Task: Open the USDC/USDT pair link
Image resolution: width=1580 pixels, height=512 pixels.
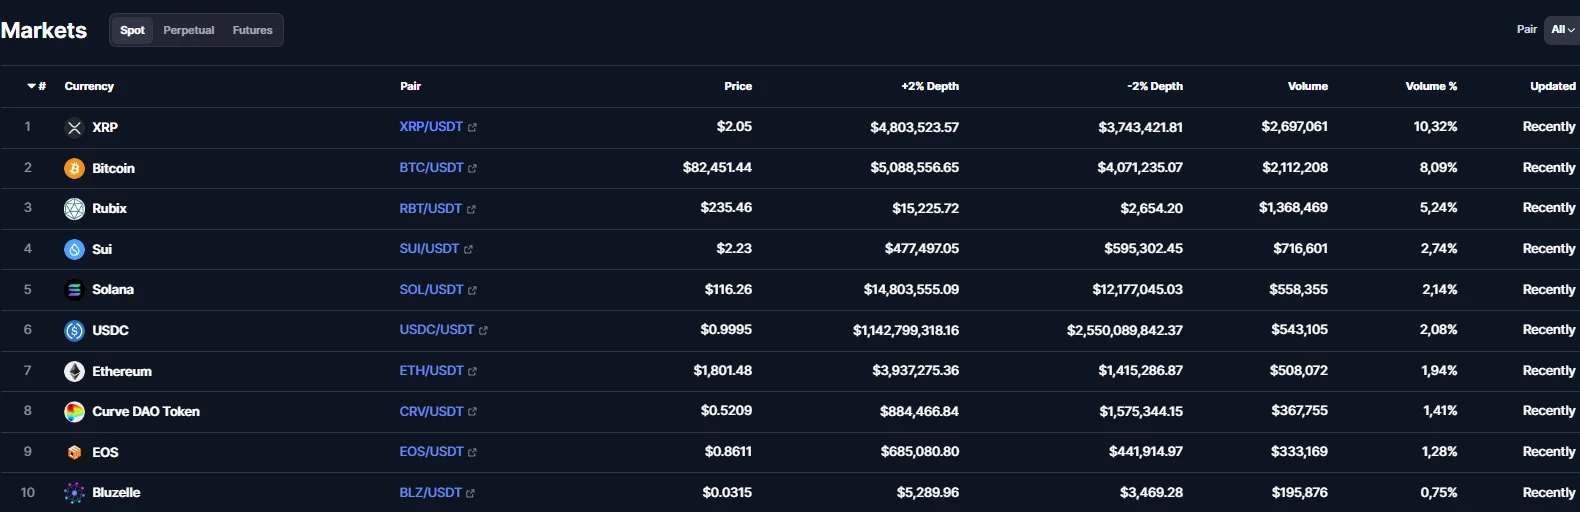Action: [436, 330]
